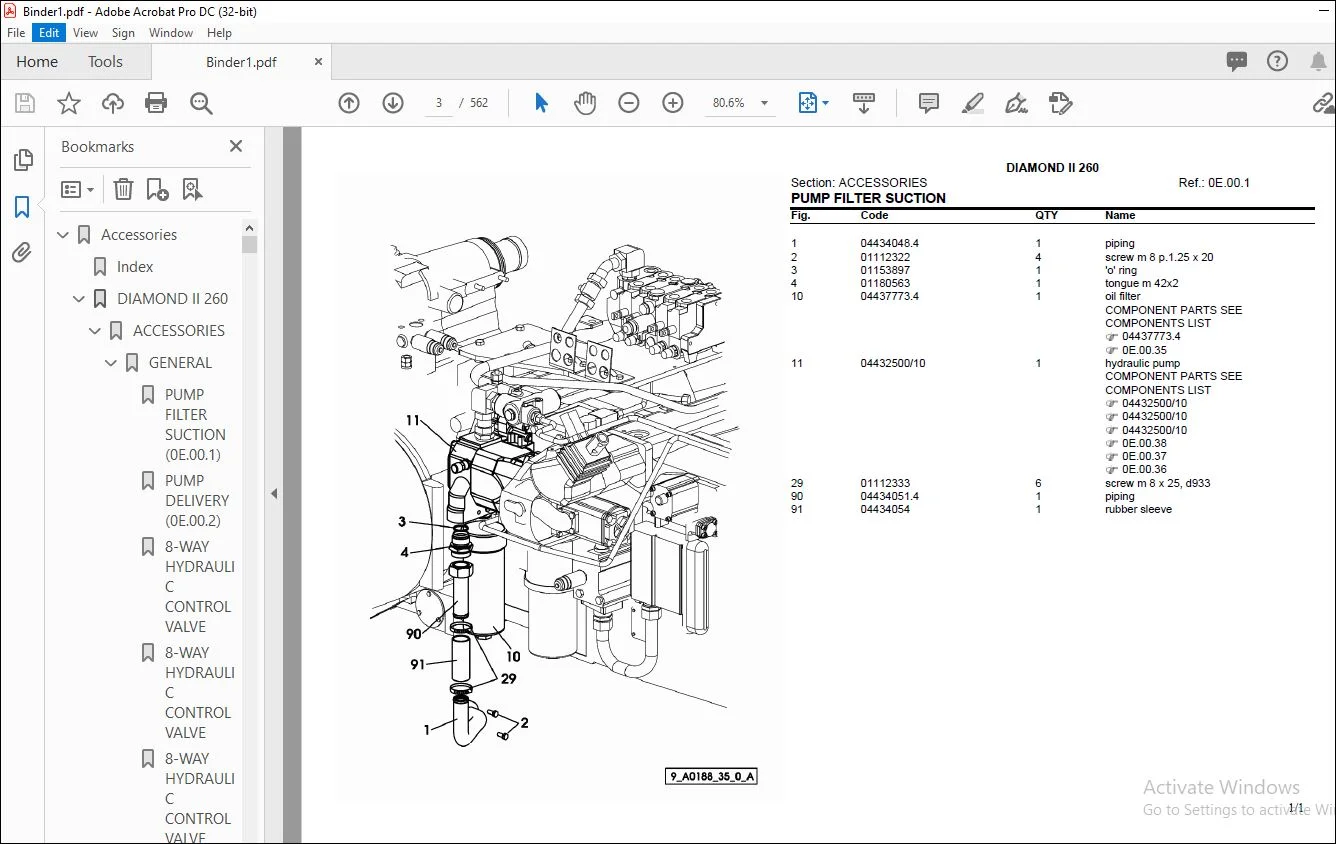Open the zoom level dropdown

(x=765, y=103)
